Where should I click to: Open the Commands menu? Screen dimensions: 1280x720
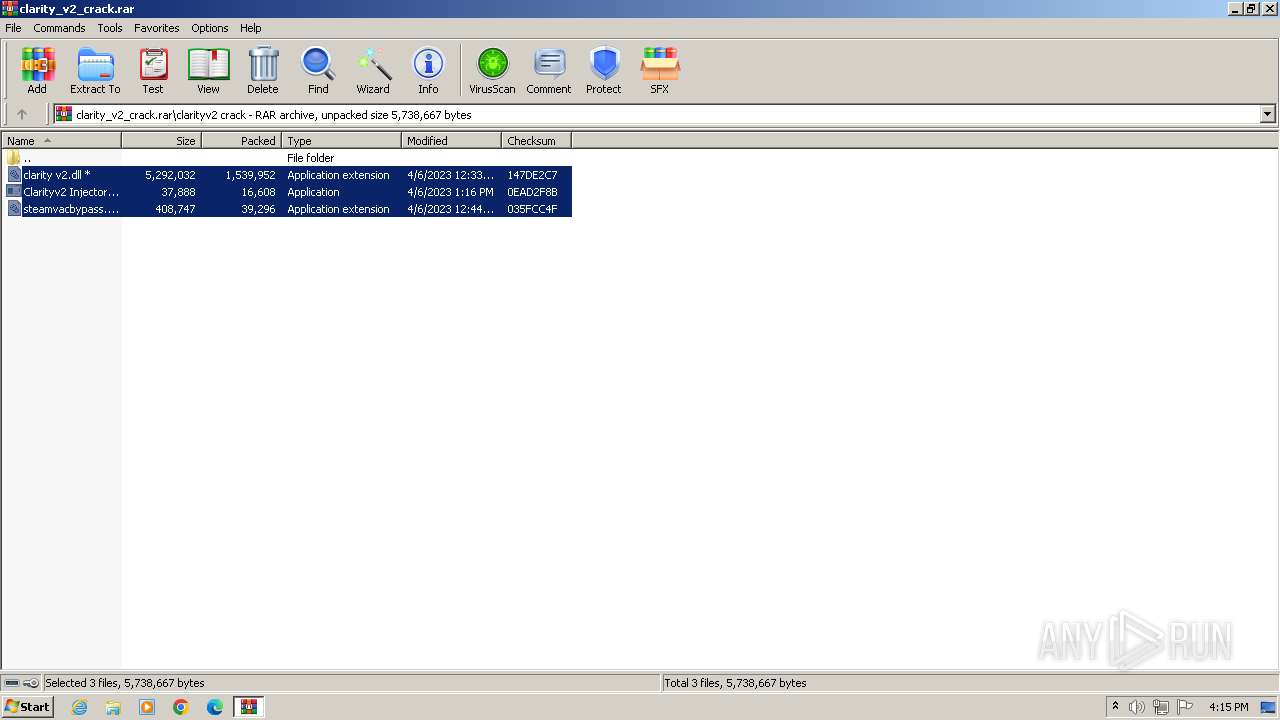pos(59,28)
